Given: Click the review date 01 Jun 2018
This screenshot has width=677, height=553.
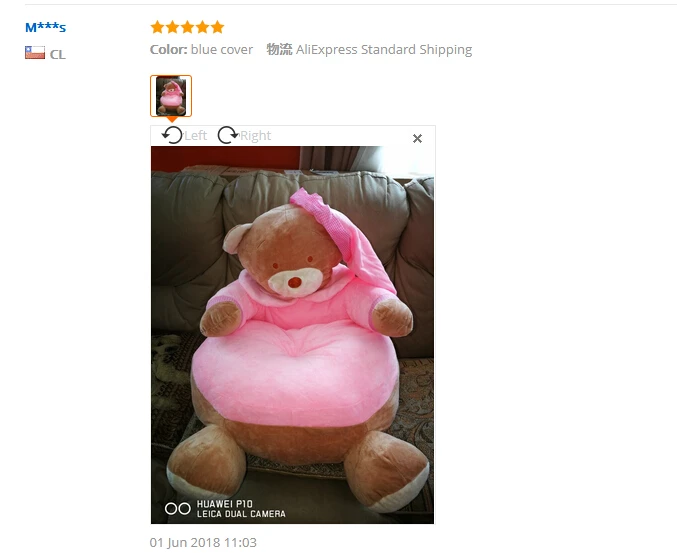Looking at the screenshot, I should pos(203,542).
